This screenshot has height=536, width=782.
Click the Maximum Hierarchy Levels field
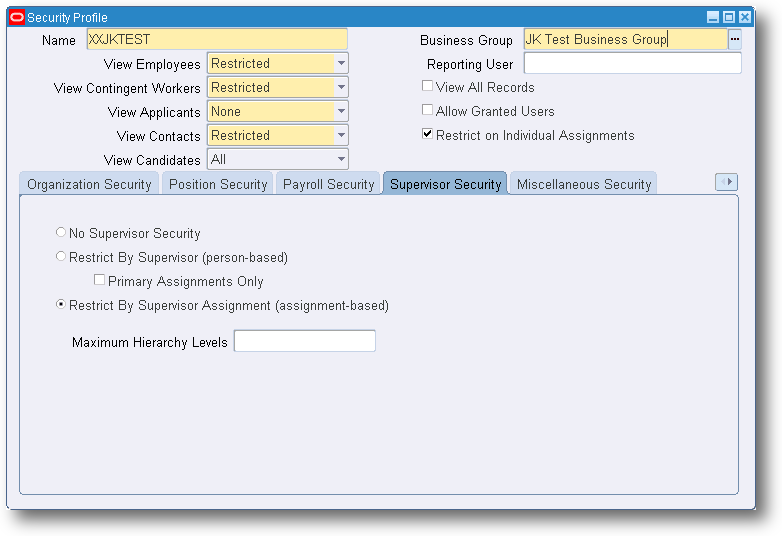(305, 341)
